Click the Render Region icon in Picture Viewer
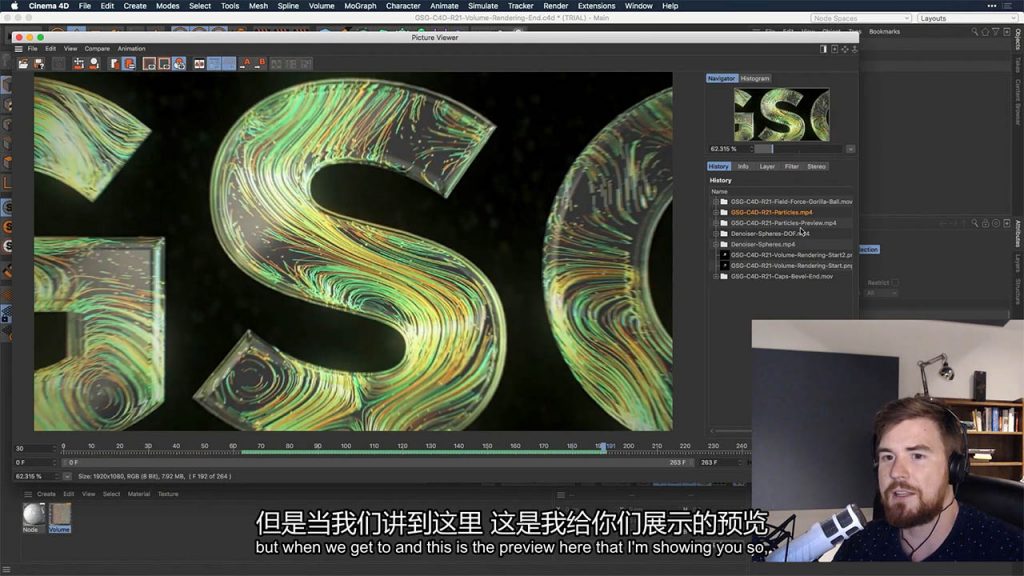 coord(78,63)
